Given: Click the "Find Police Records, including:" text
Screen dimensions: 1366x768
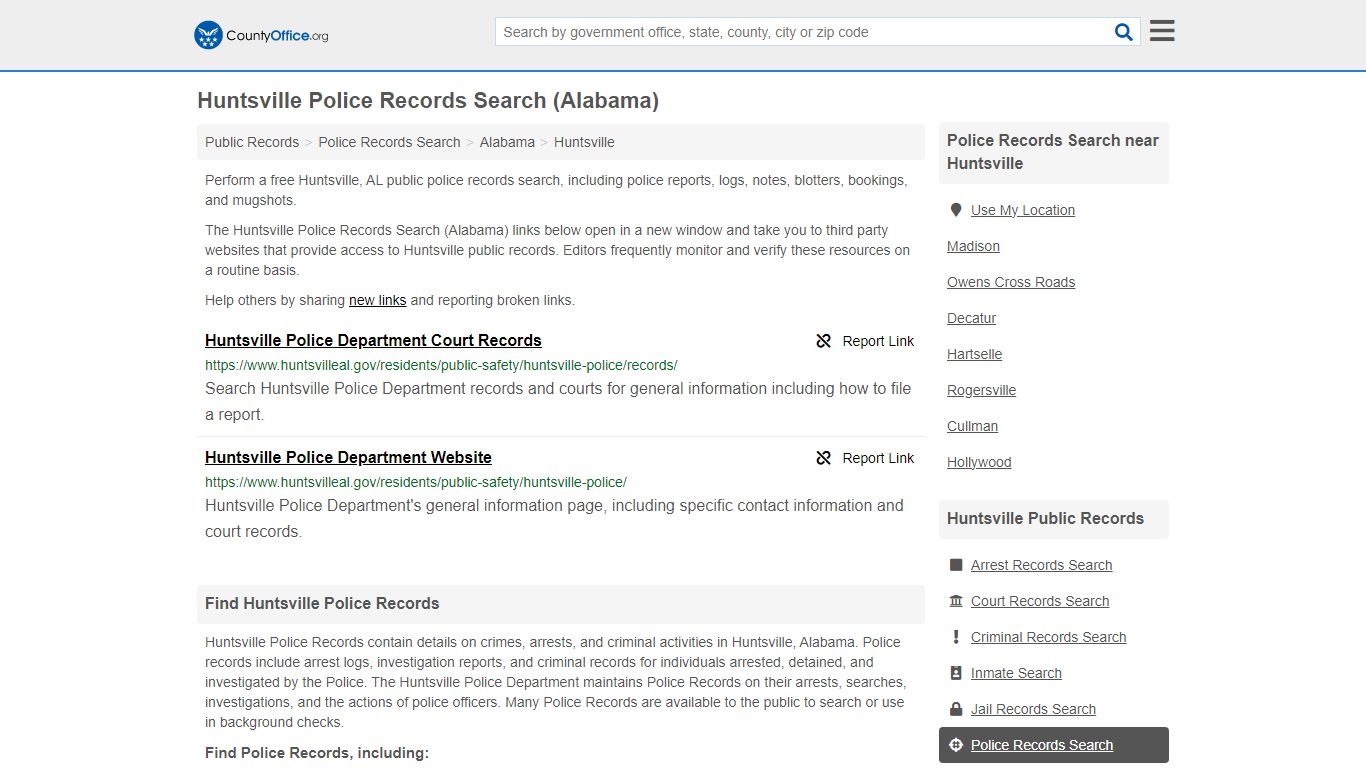Looking at the screenshot, I should coord(317,752).
